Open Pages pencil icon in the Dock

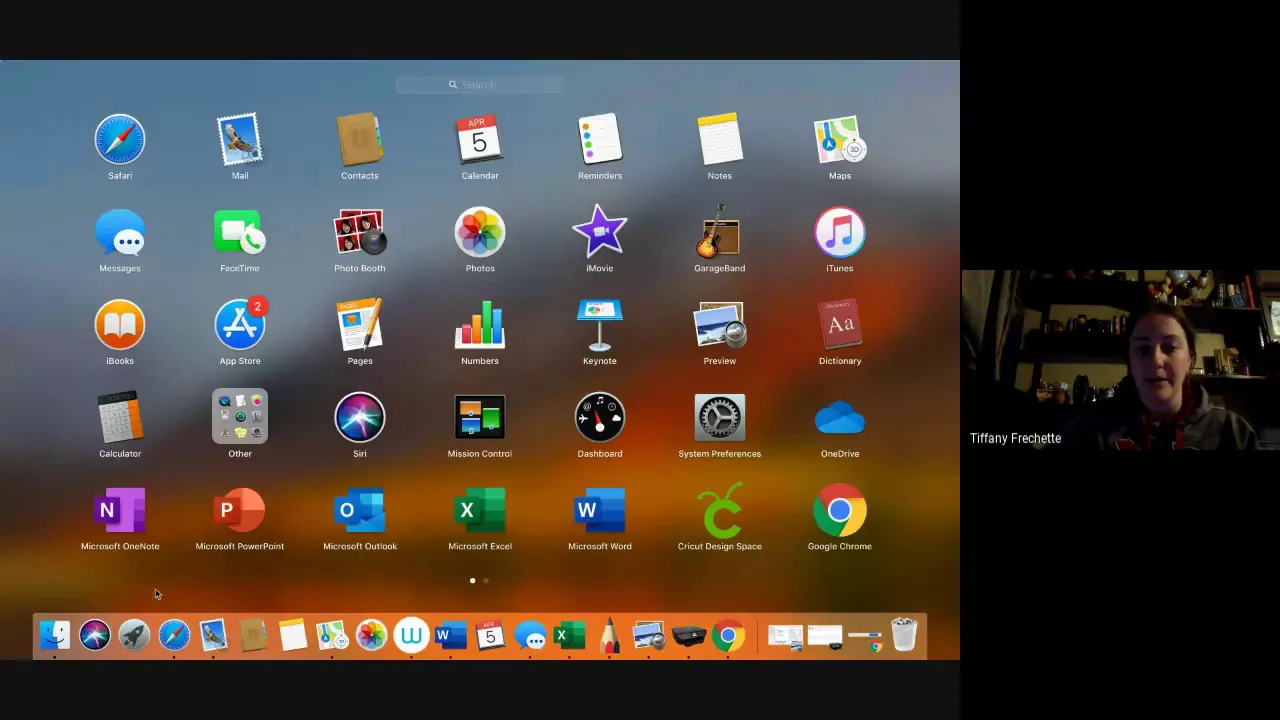tap(609, 635)
